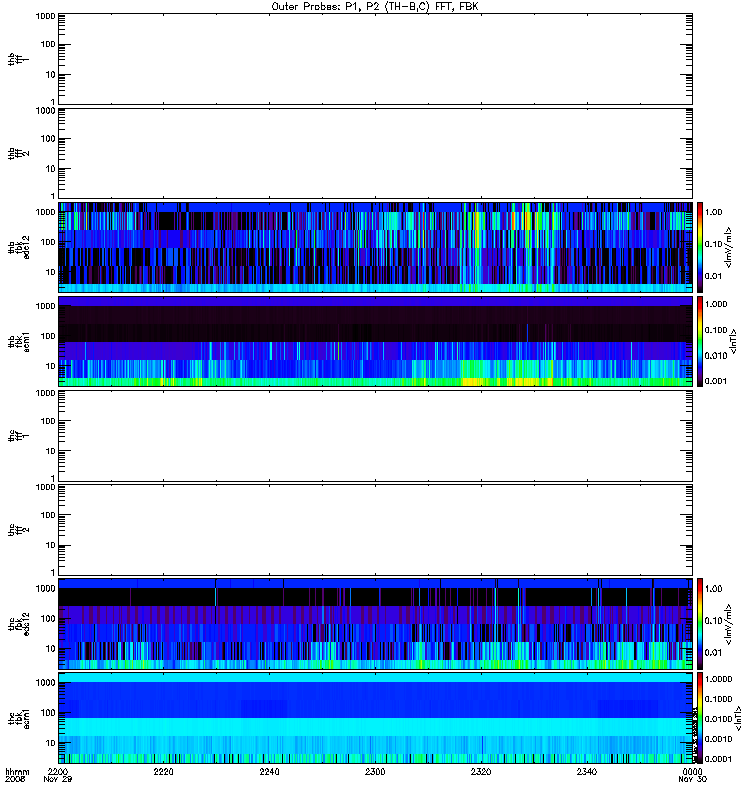
Task: Click the thc scm1 color bar
Action: [700, 718]
